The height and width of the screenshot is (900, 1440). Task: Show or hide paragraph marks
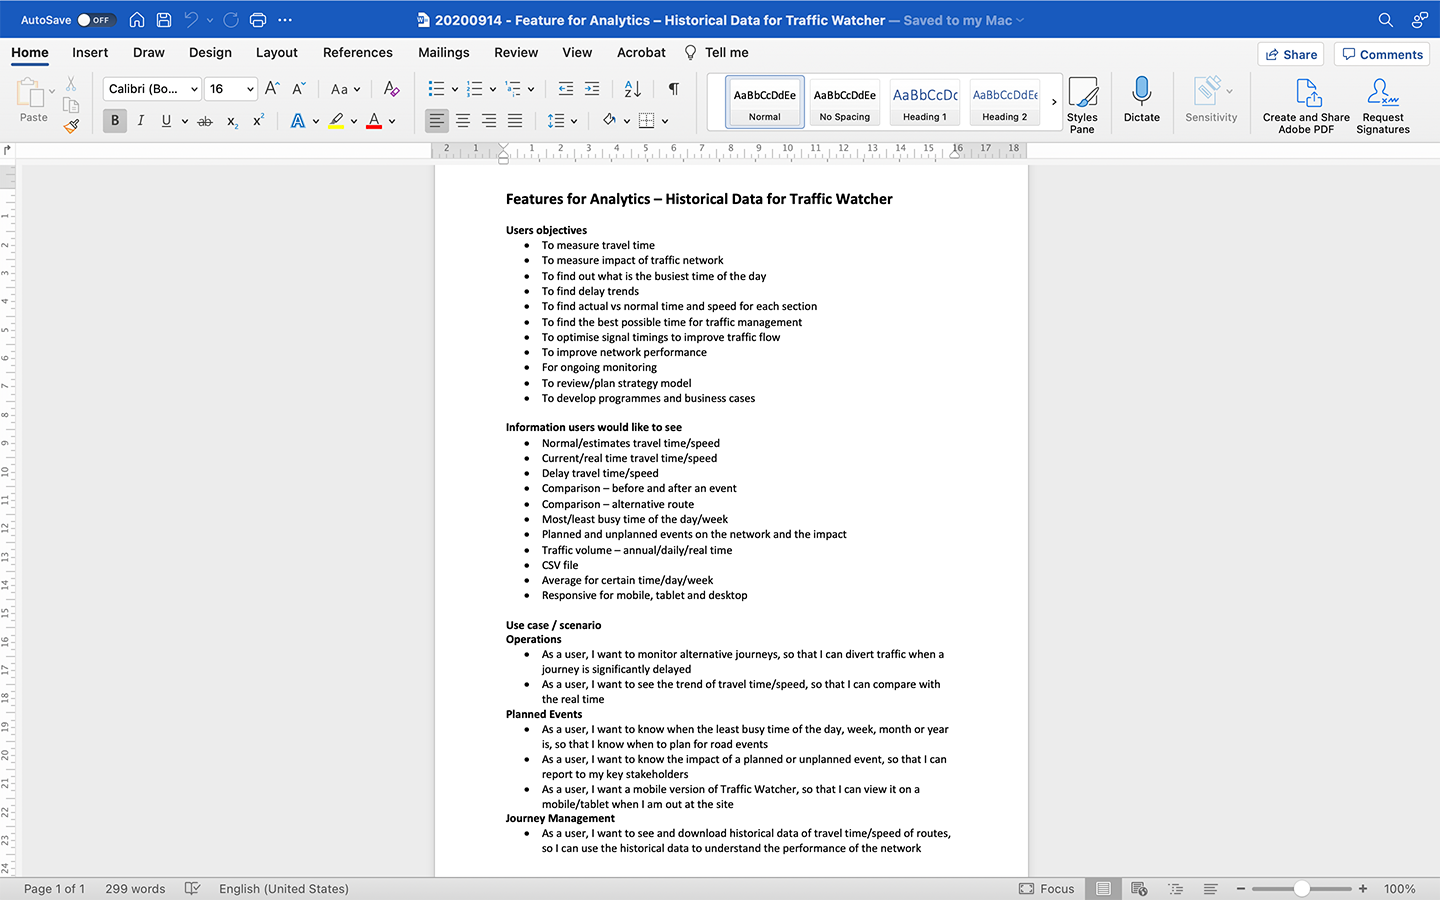pos(674,89)
